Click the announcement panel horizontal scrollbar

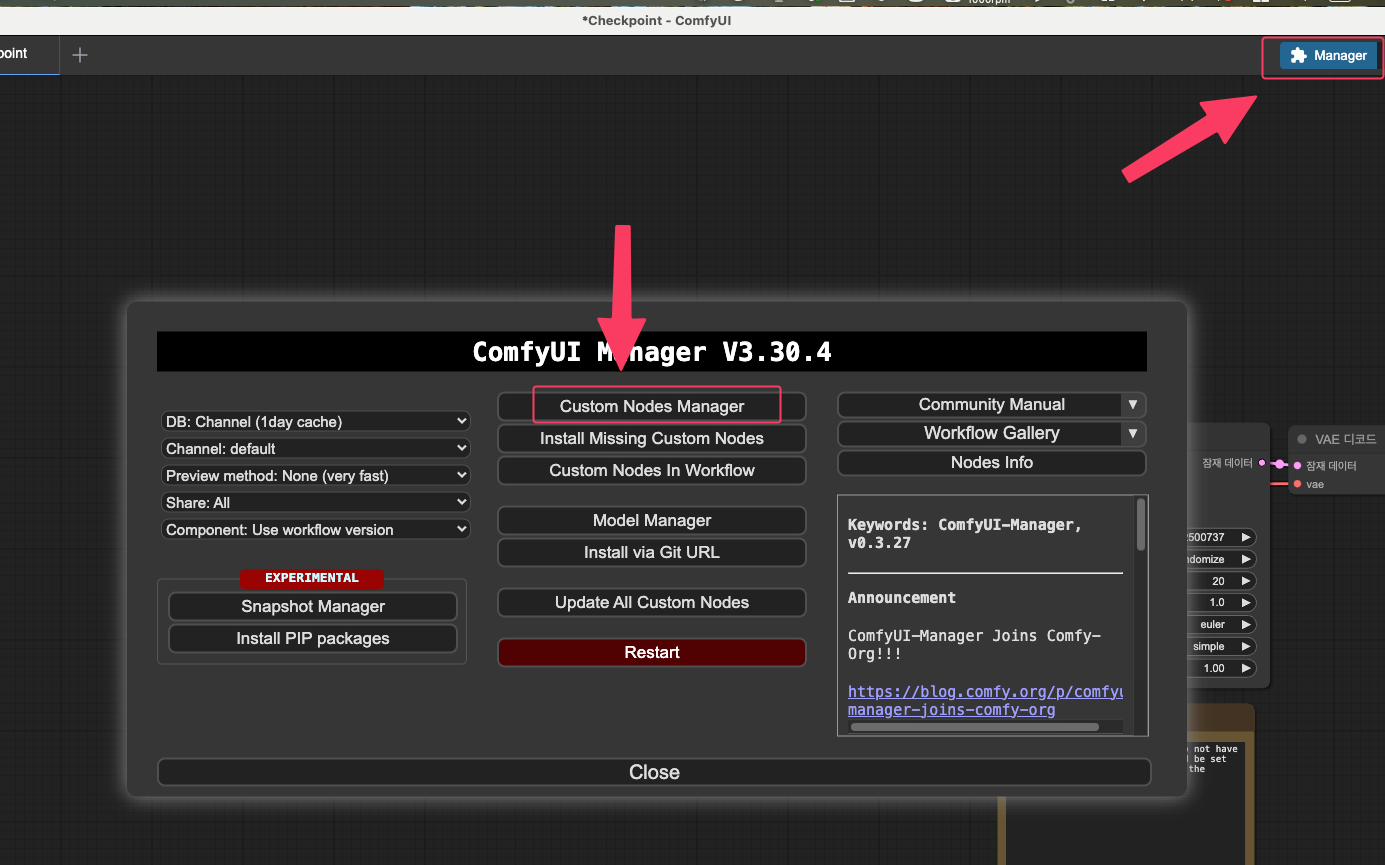975,727
